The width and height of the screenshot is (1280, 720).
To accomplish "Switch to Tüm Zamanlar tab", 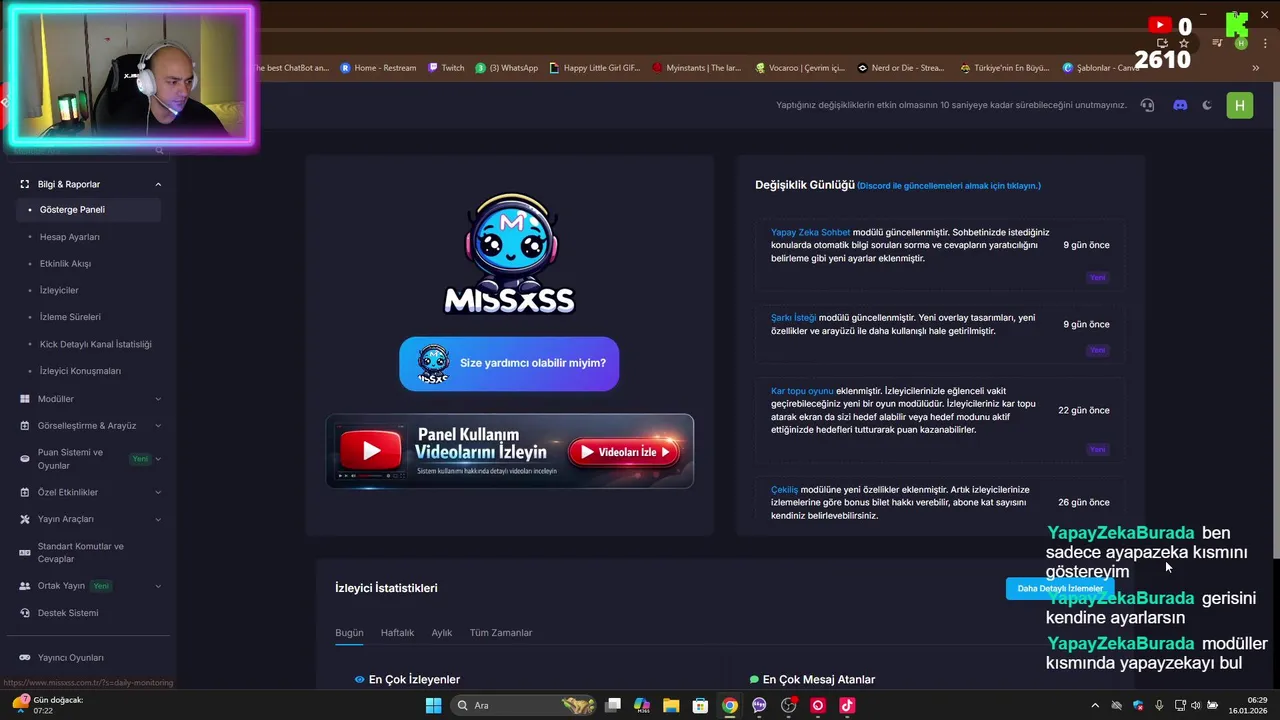I will pyautogui.click(x=501, y=633).
